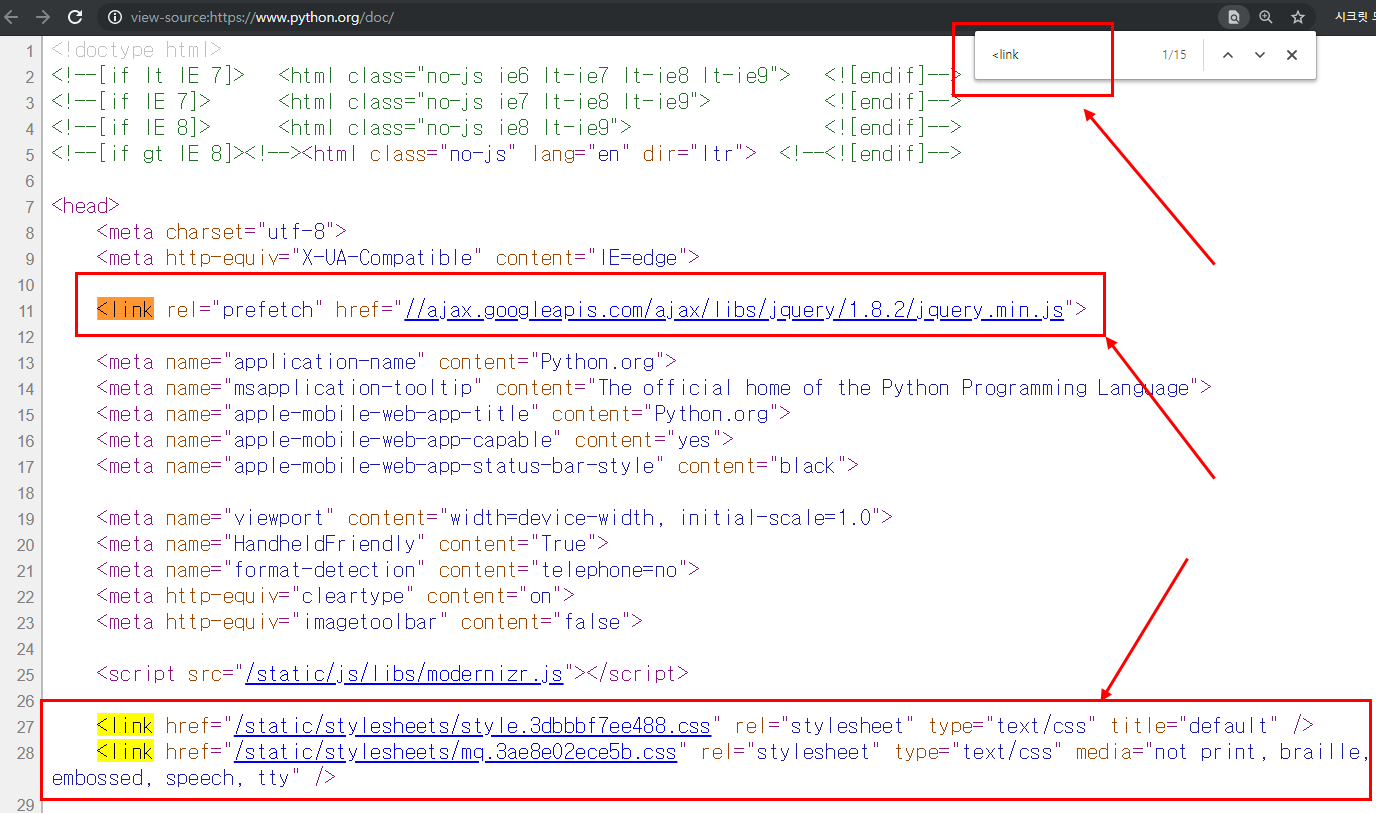Reload the view-source page
The image size is (1376, 813).
[75, 17]
